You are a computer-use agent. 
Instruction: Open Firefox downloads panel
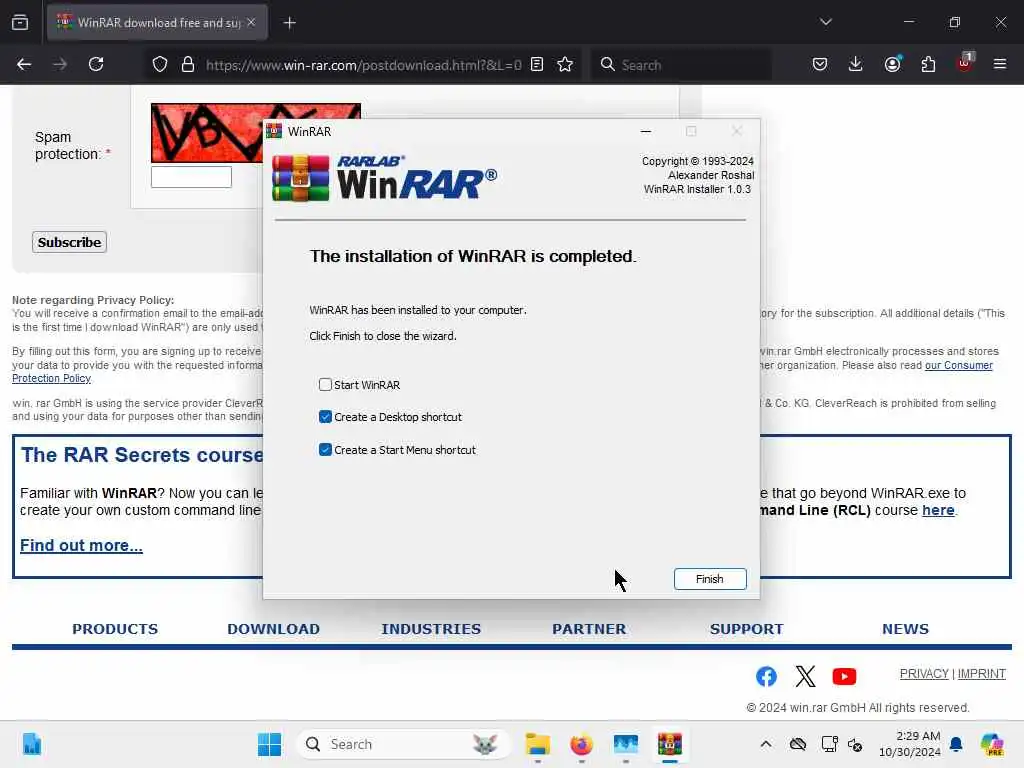pos(856,64)
